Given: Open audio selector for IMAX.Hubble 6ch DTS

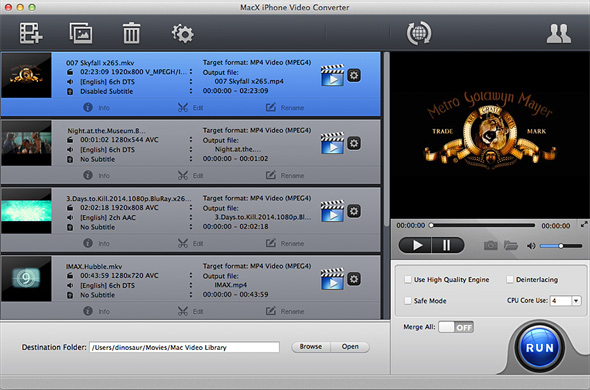Looking at the screenshot, I should pyautogui.click(x=191, y=285).
